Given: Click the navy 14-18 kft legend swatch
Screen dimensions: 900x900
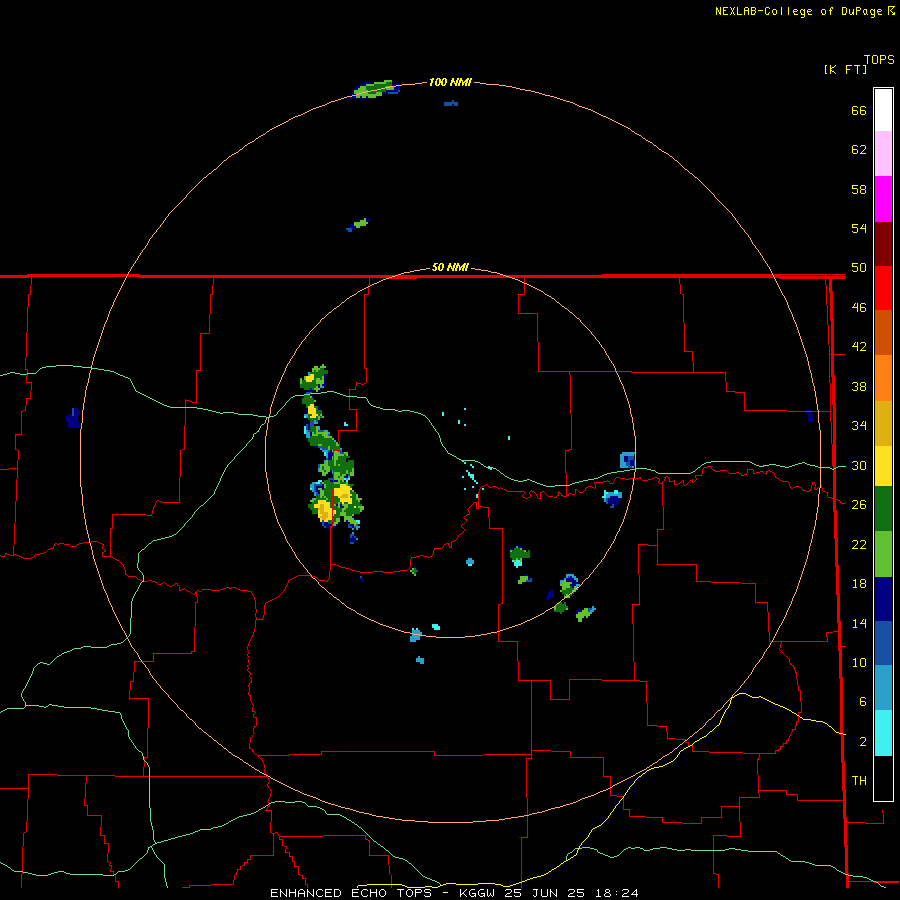Looking at the screenshot, I should tap(883, 599).
